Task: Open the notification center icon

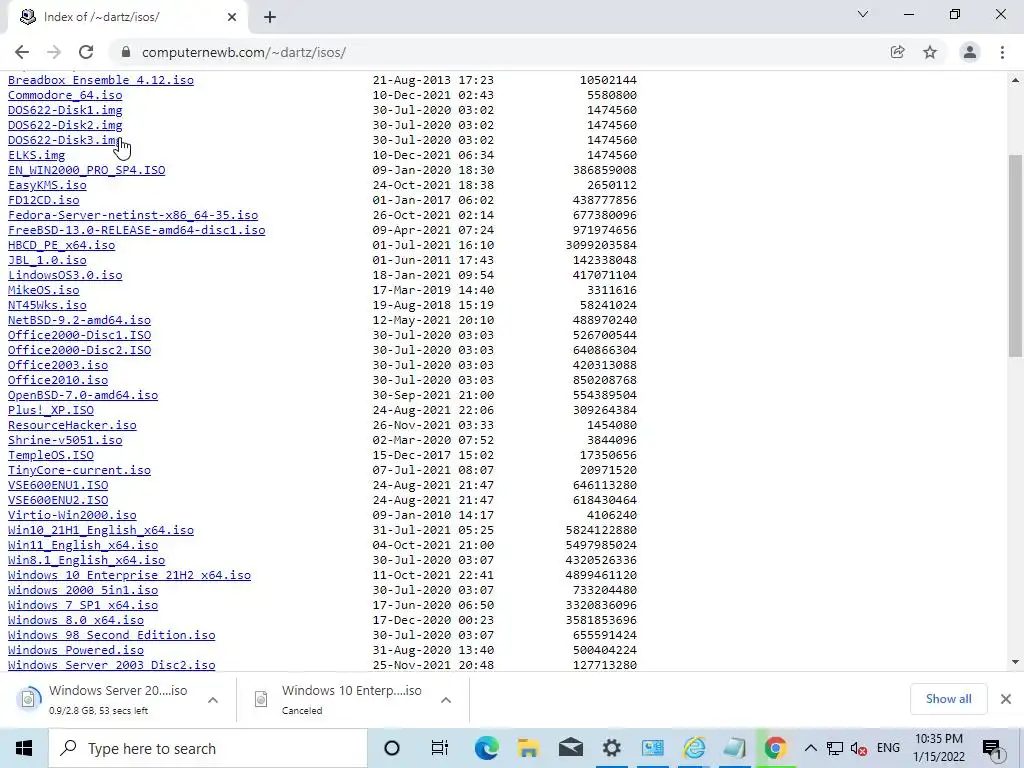Action: pos(993,749)
